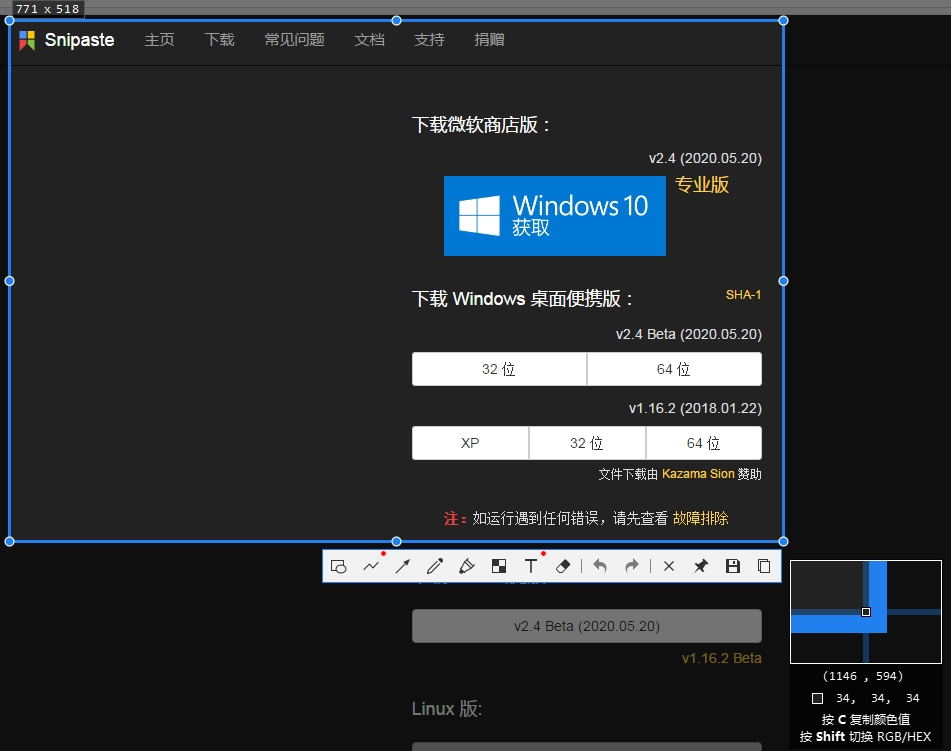This screenshot has height=751, width=951.
Task: Click the bottom-right selection resize handle
Action: (x=783, y=541)
